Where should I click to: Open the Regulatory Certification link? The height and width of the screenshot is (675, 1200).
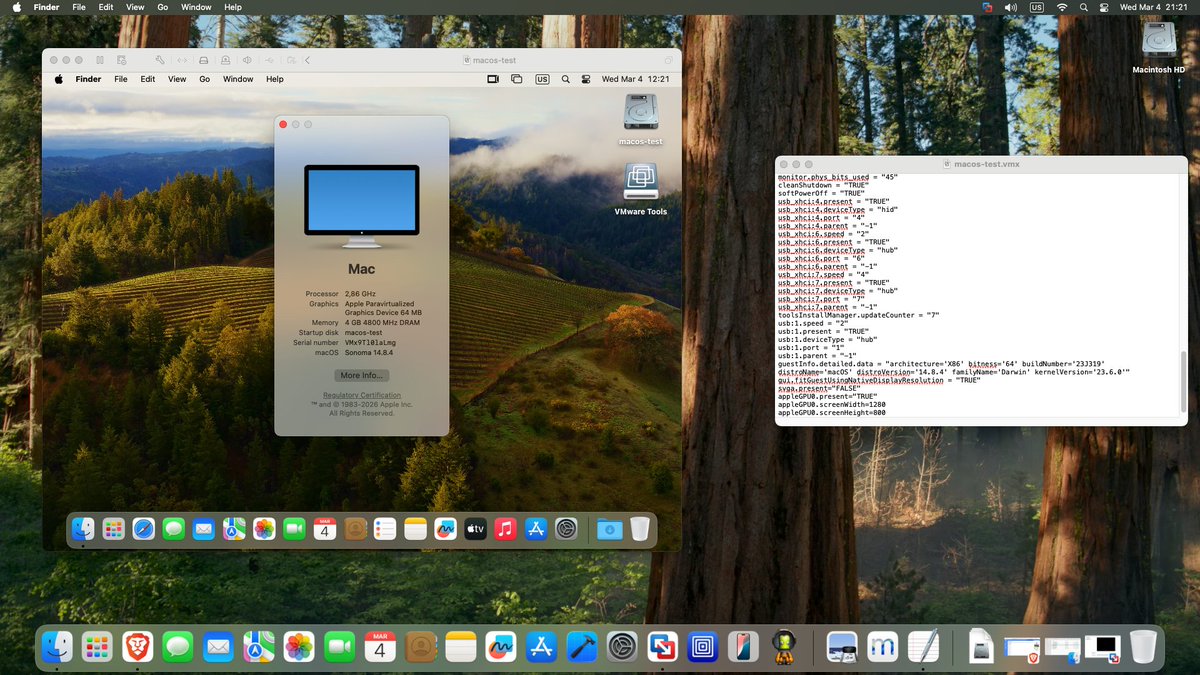click(361, 395)
